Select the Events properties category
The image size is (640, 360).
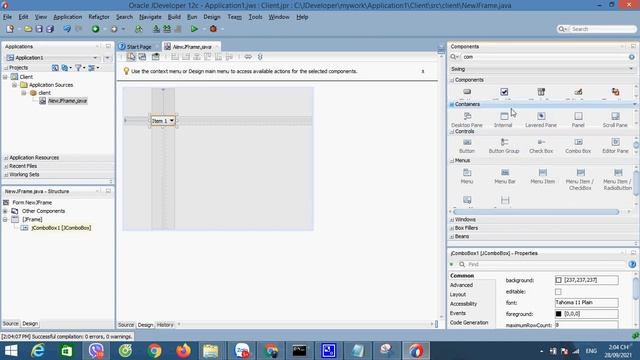(x=458, y=313)
